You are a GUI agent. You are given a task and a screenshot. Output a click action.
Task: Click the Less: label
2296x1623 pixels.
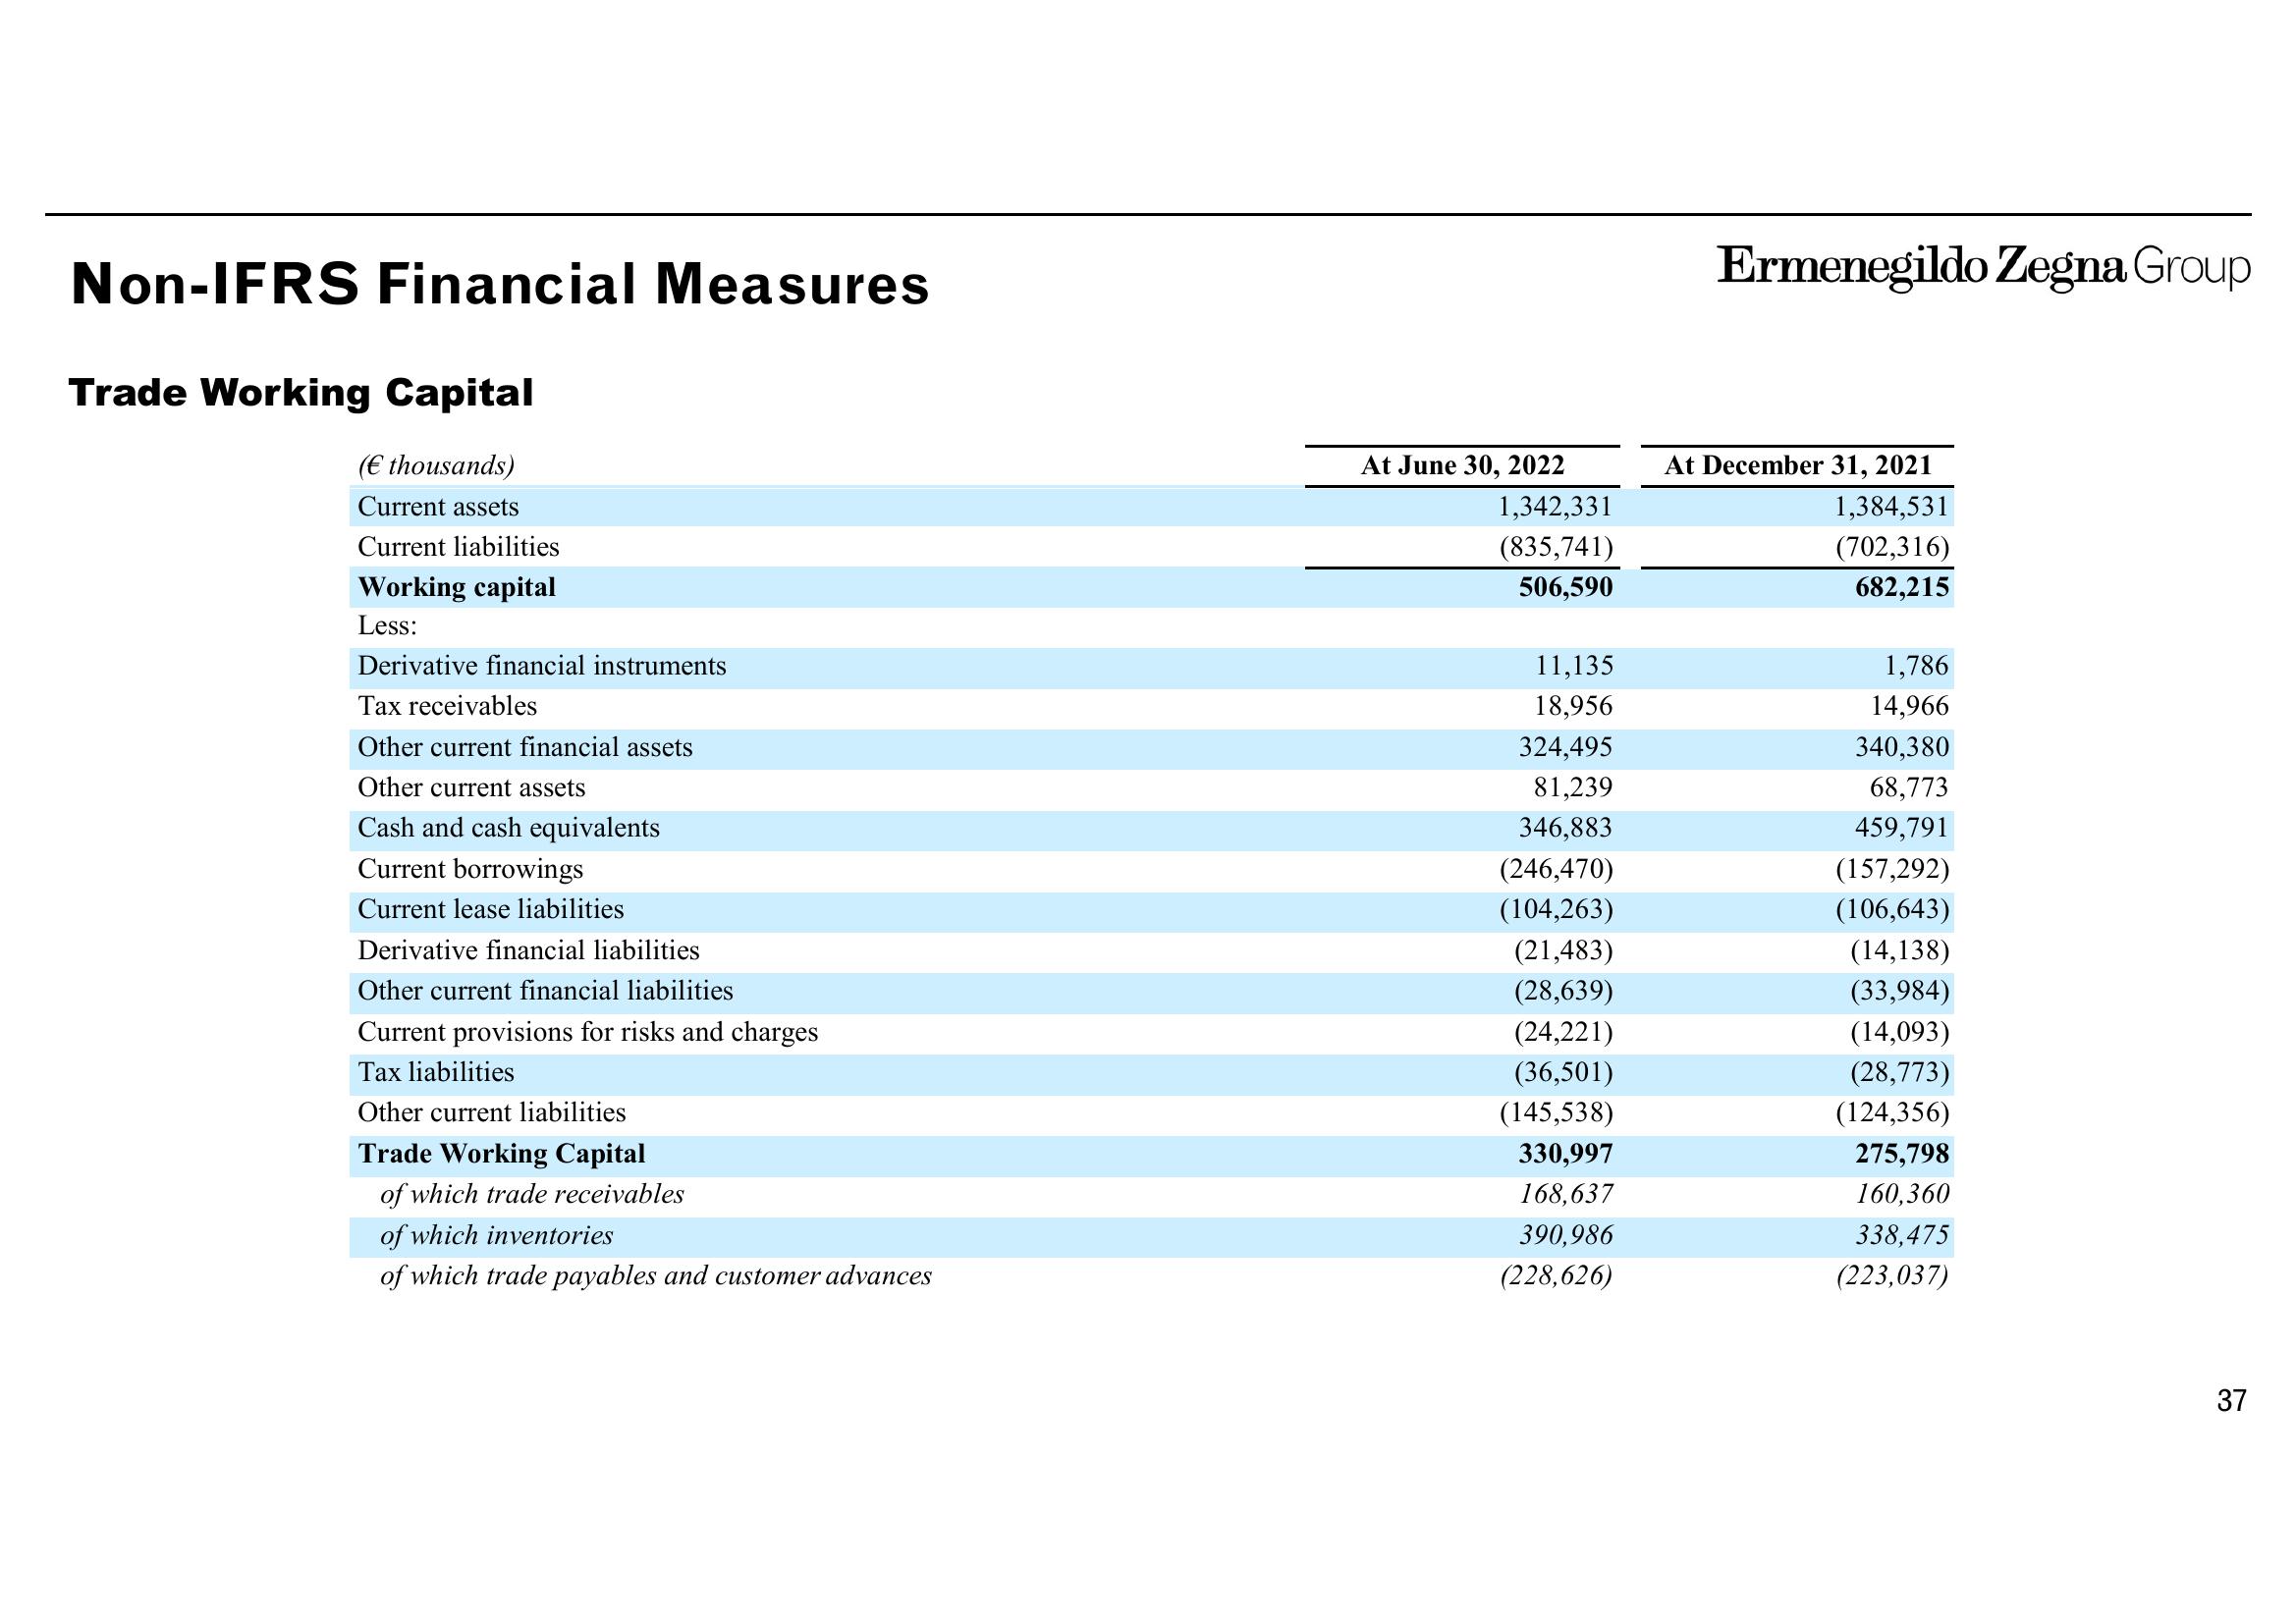[x=387, y=626]
